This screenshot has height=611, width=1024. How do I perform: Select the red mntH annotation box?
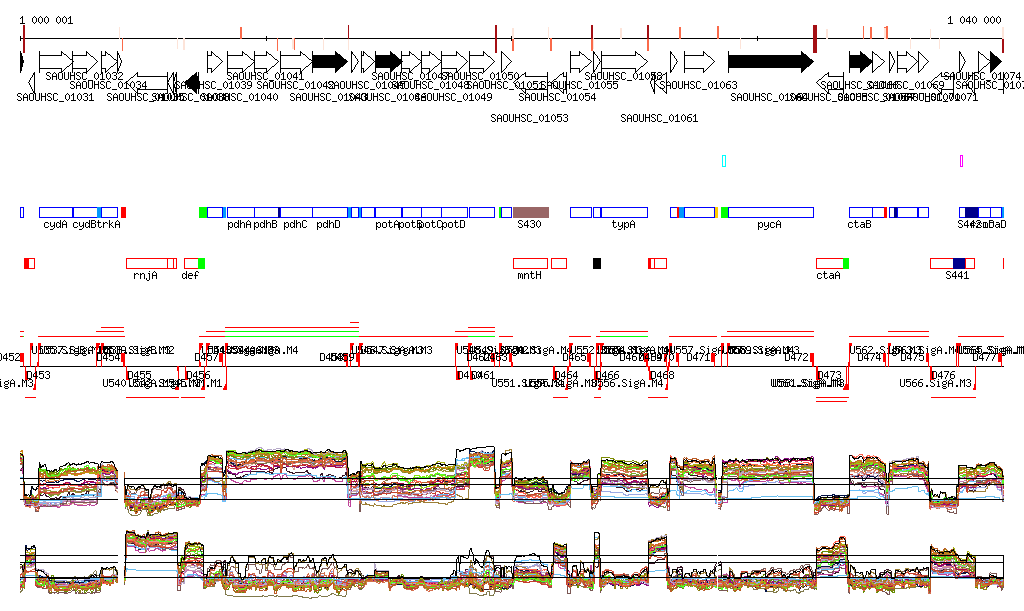[x=530, y=263]
